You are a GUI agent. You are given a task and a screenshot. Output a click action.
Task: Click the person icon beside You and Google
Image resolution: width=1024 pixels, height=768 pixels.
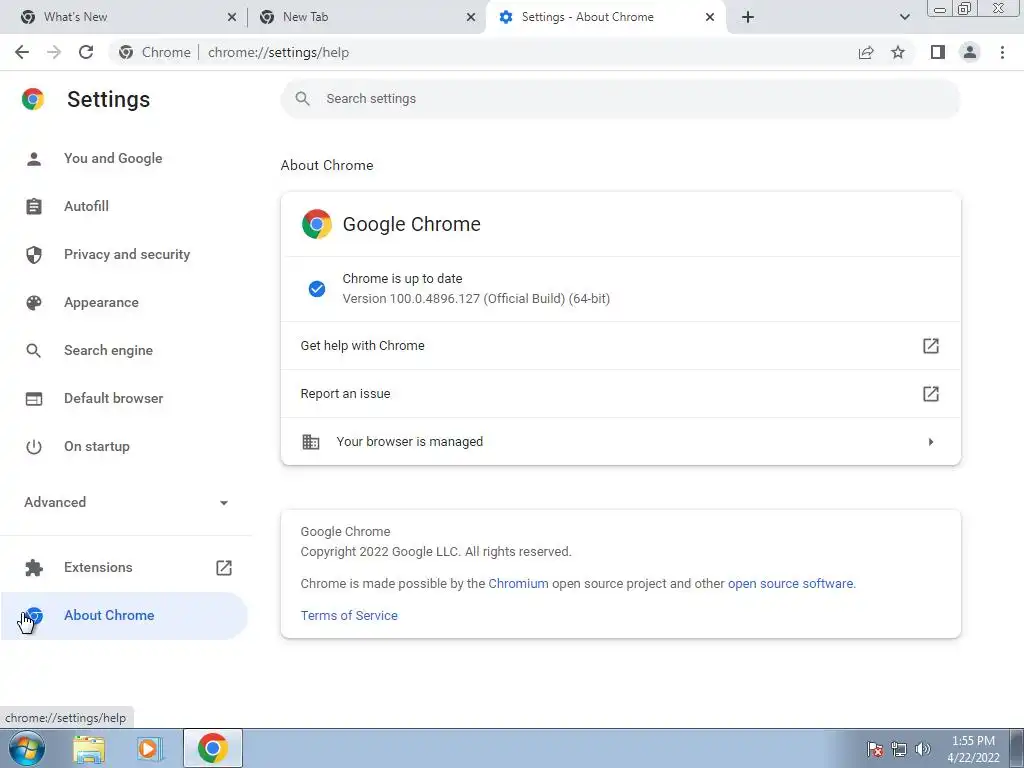click(34, 158)
